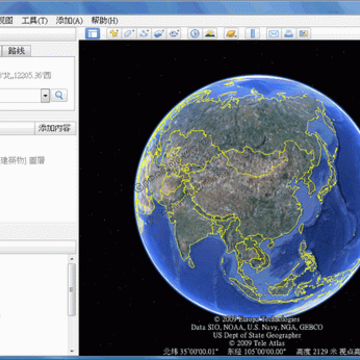Open the search box dropdown arrow
This screenshot has width=360, height=360.
coord(45,96)
